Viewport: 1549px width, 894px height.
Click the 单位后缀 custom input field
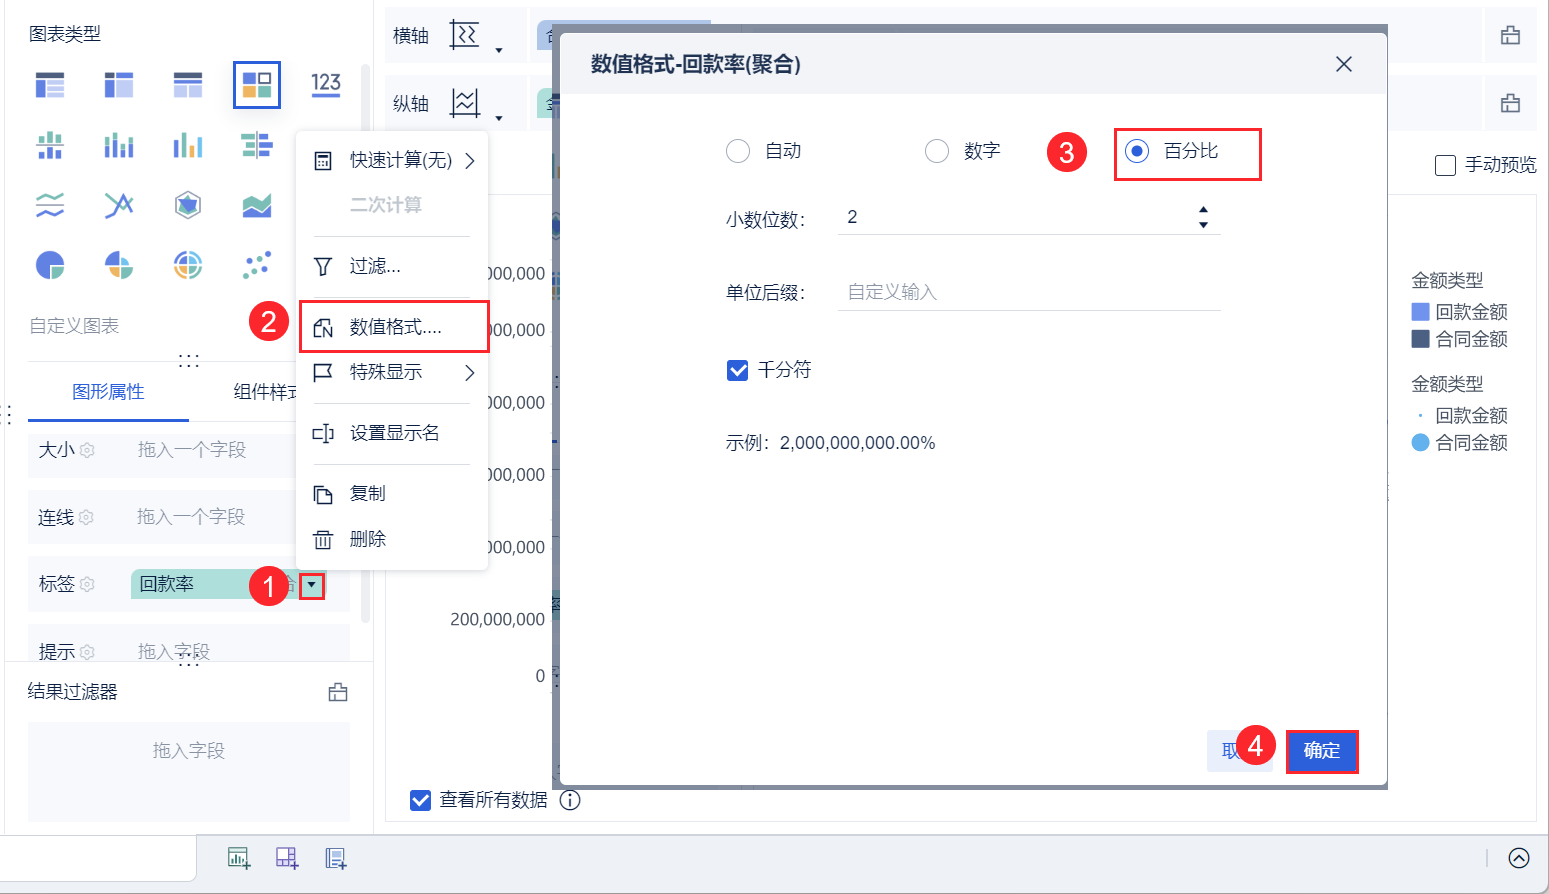click(1029, 292)
